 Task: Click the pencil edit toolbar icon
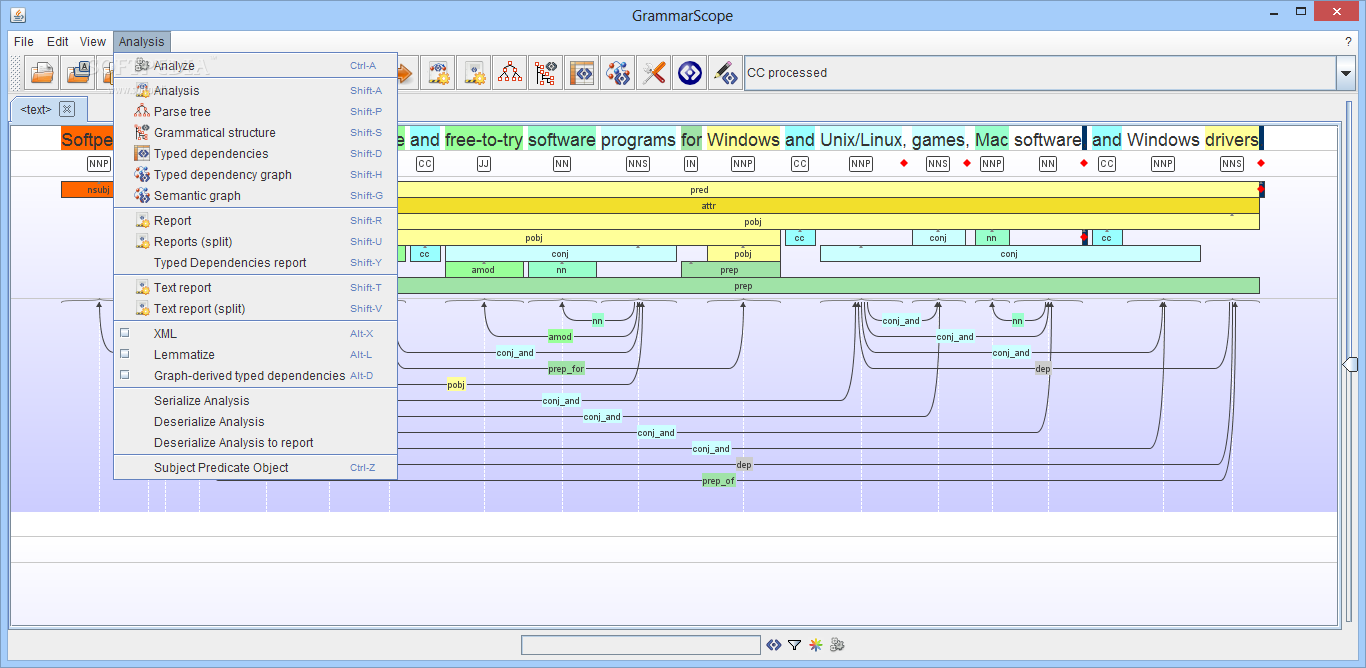pyautogui.click(x=726, y=73)
